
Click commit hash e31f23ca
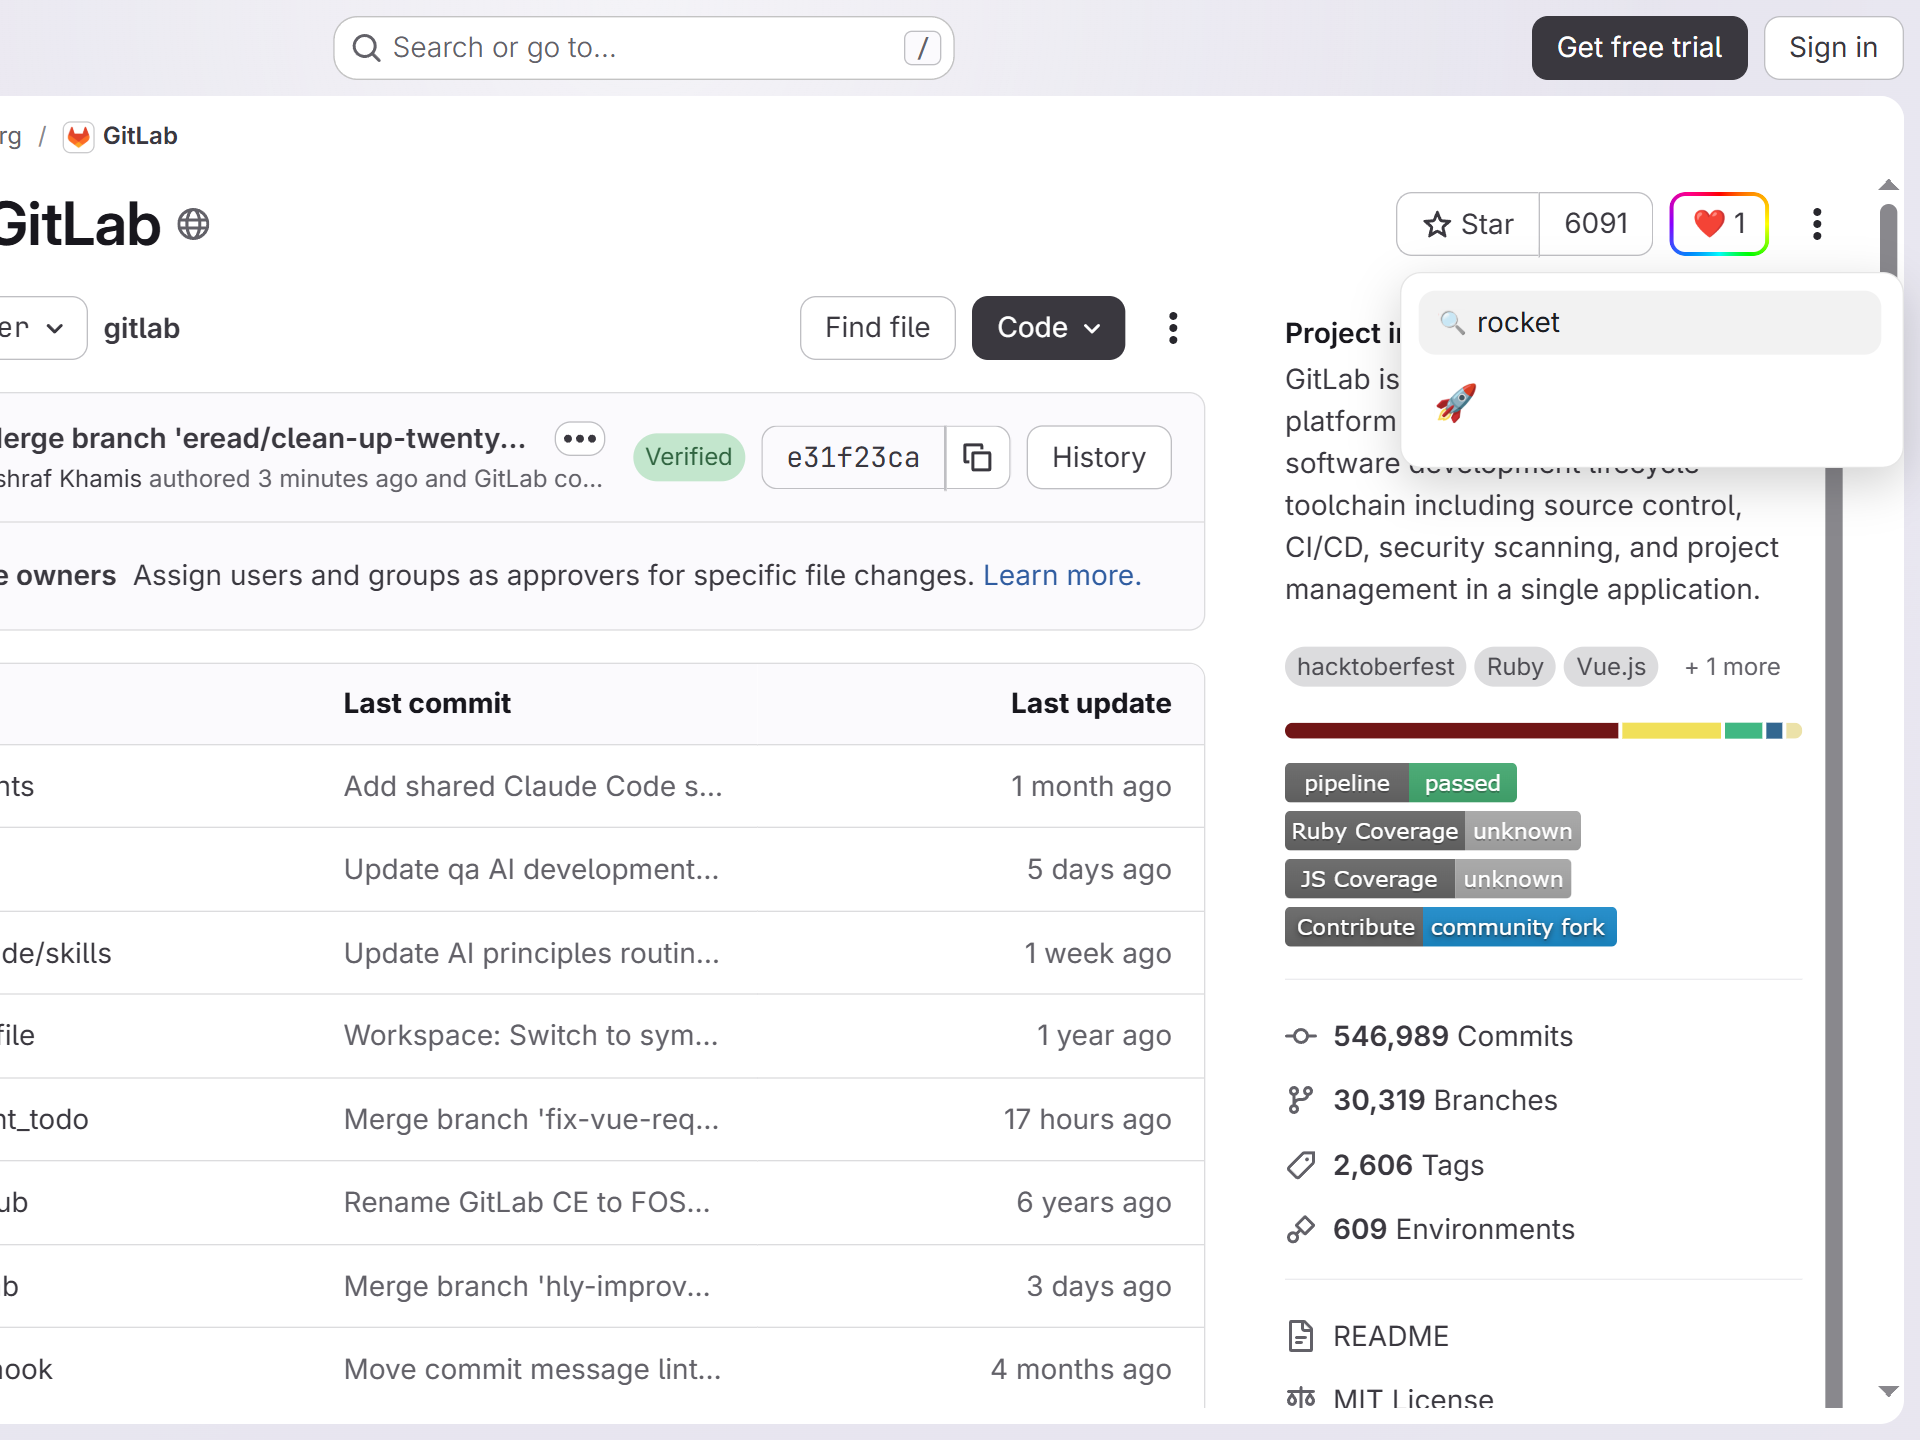tap(853, 457)
